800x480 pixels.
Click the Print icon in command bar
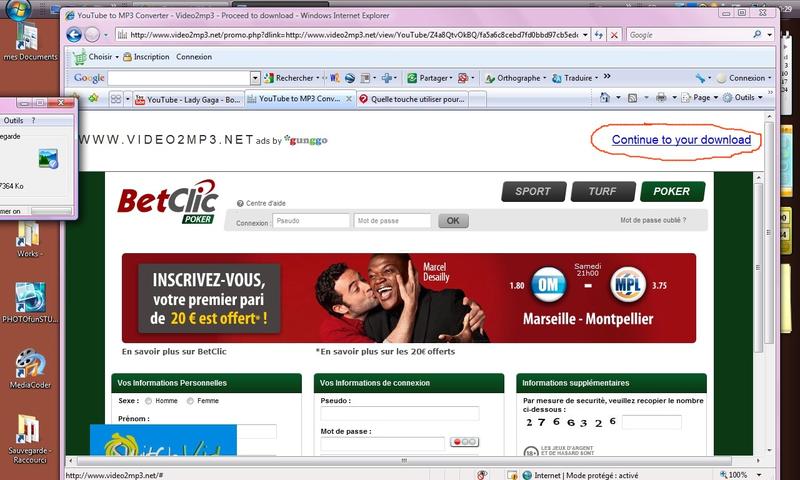point(660,98)
